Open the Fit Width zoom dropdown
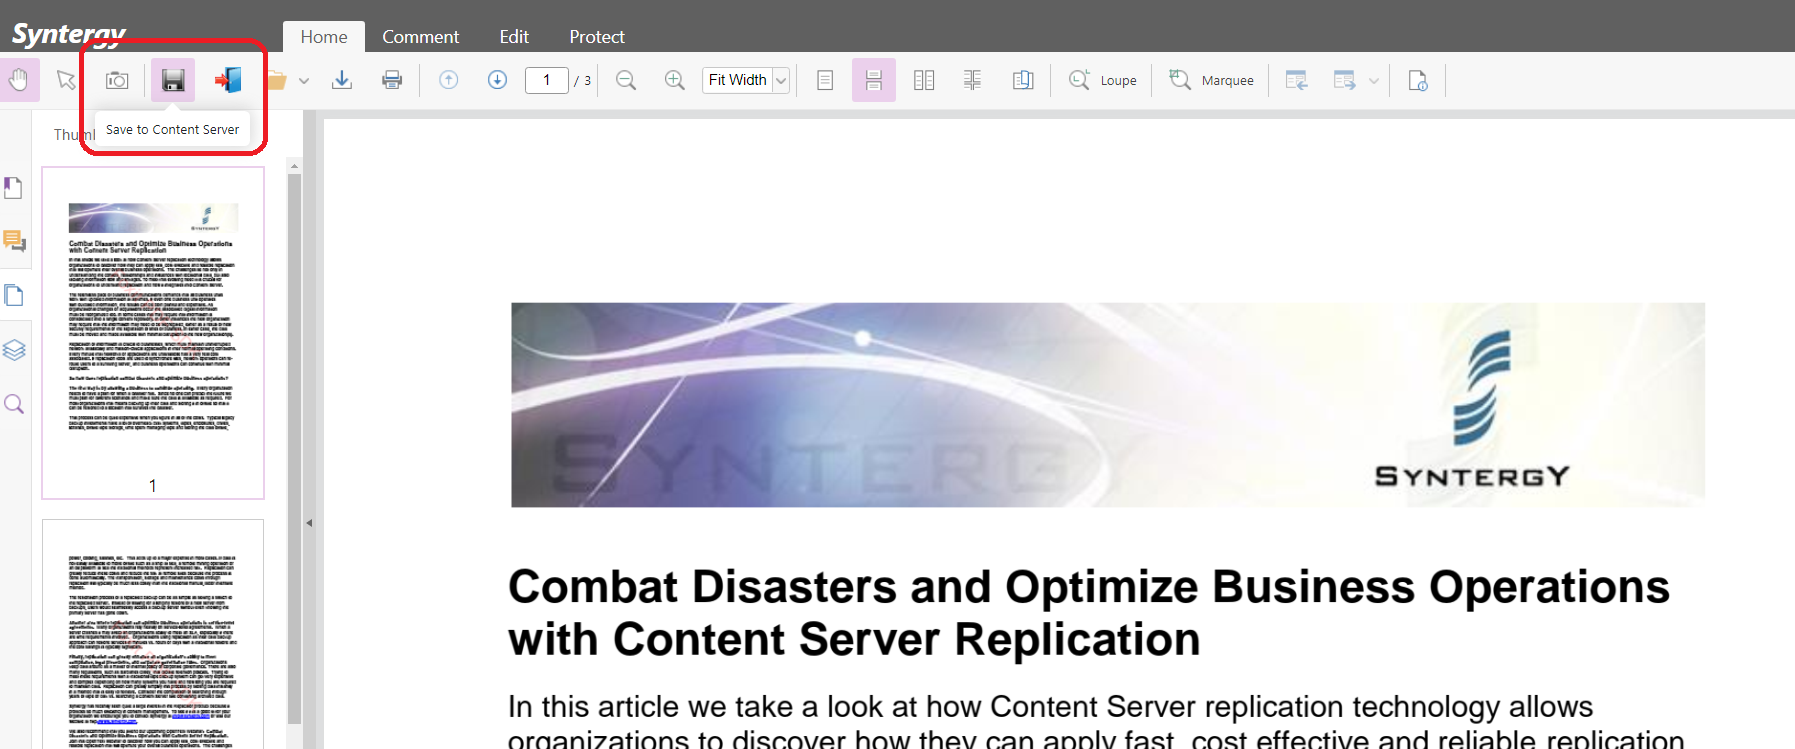 click(x=781, y=80)
